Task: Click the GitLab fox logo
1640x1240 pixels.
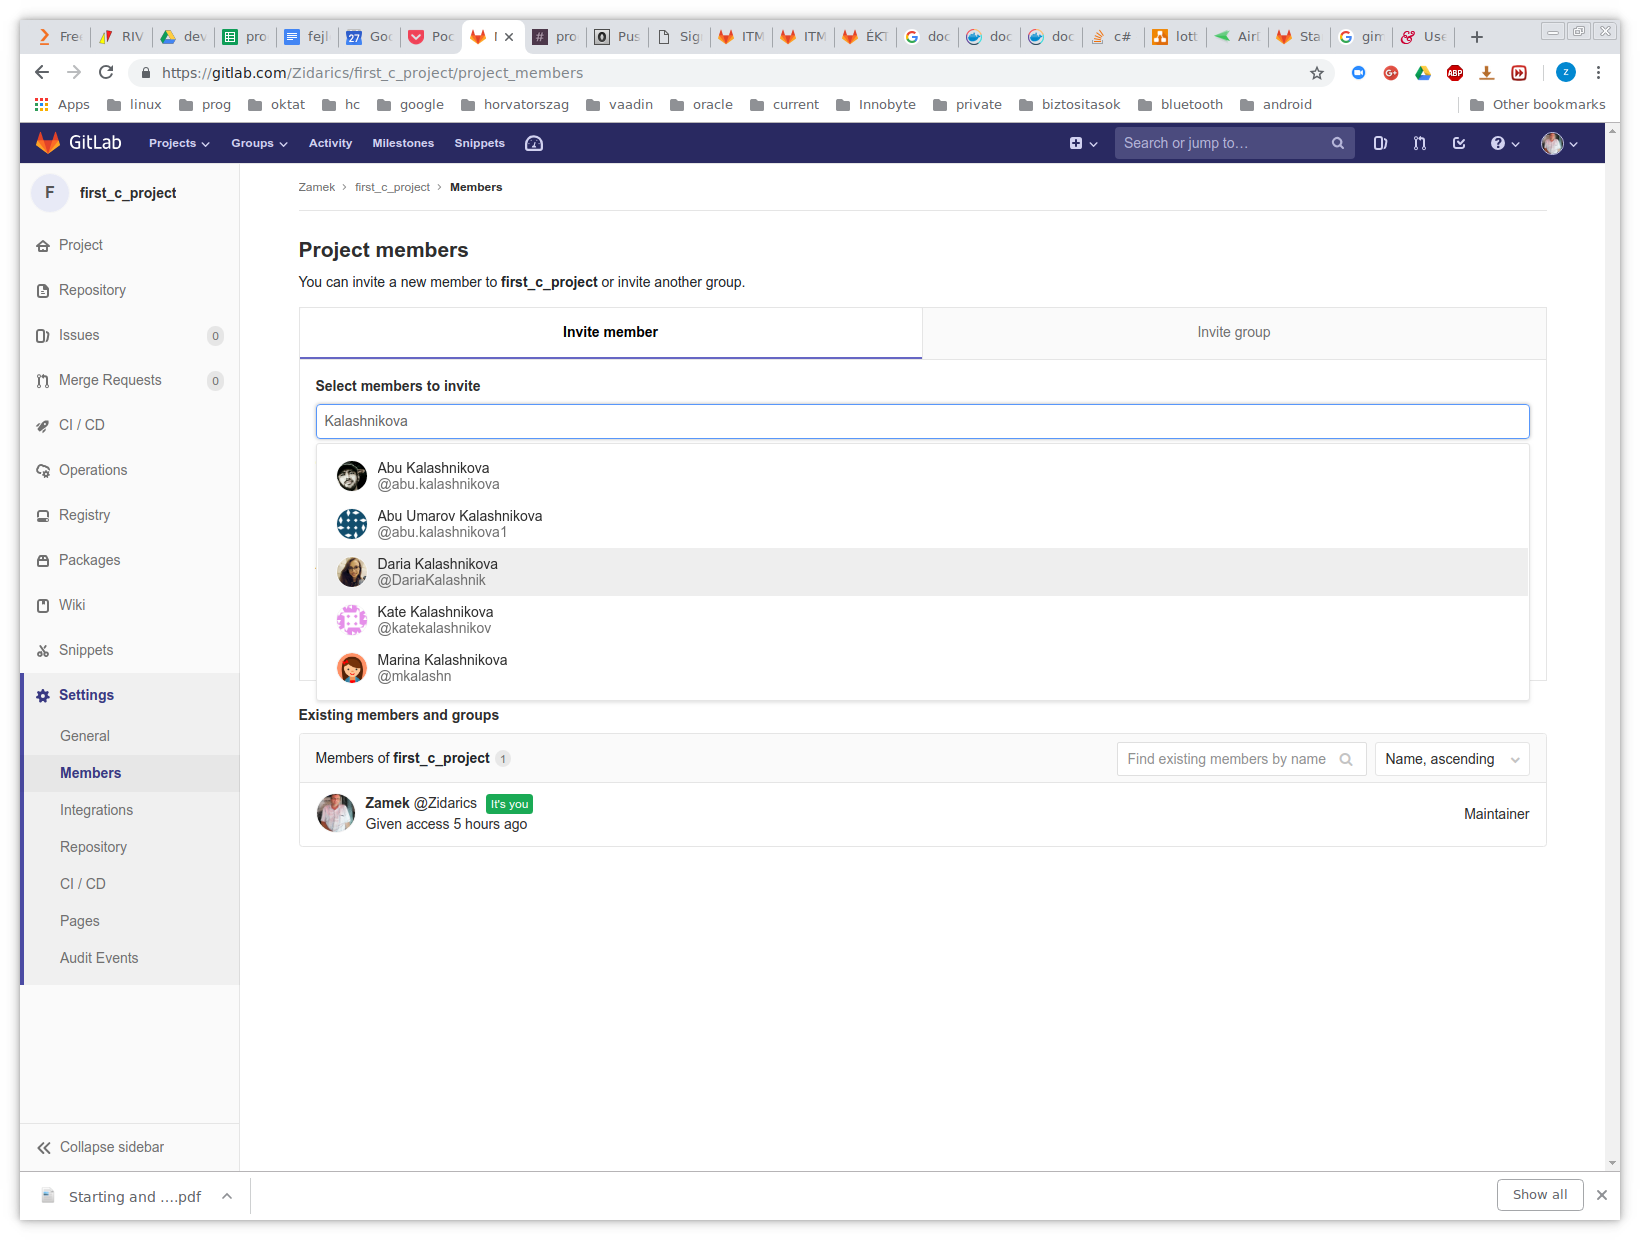Action: (48, 143)
